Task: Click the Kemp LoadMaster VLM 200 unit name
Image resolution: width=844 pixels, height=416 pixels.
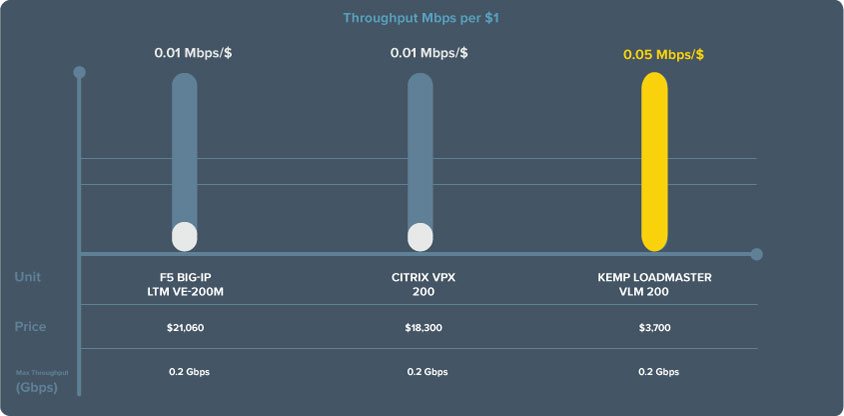Action: pyautogui.click(x=654, y=284)
